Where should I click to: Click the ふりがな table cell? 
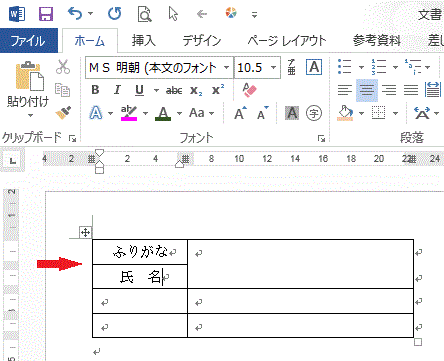click(x=140, y=252)
